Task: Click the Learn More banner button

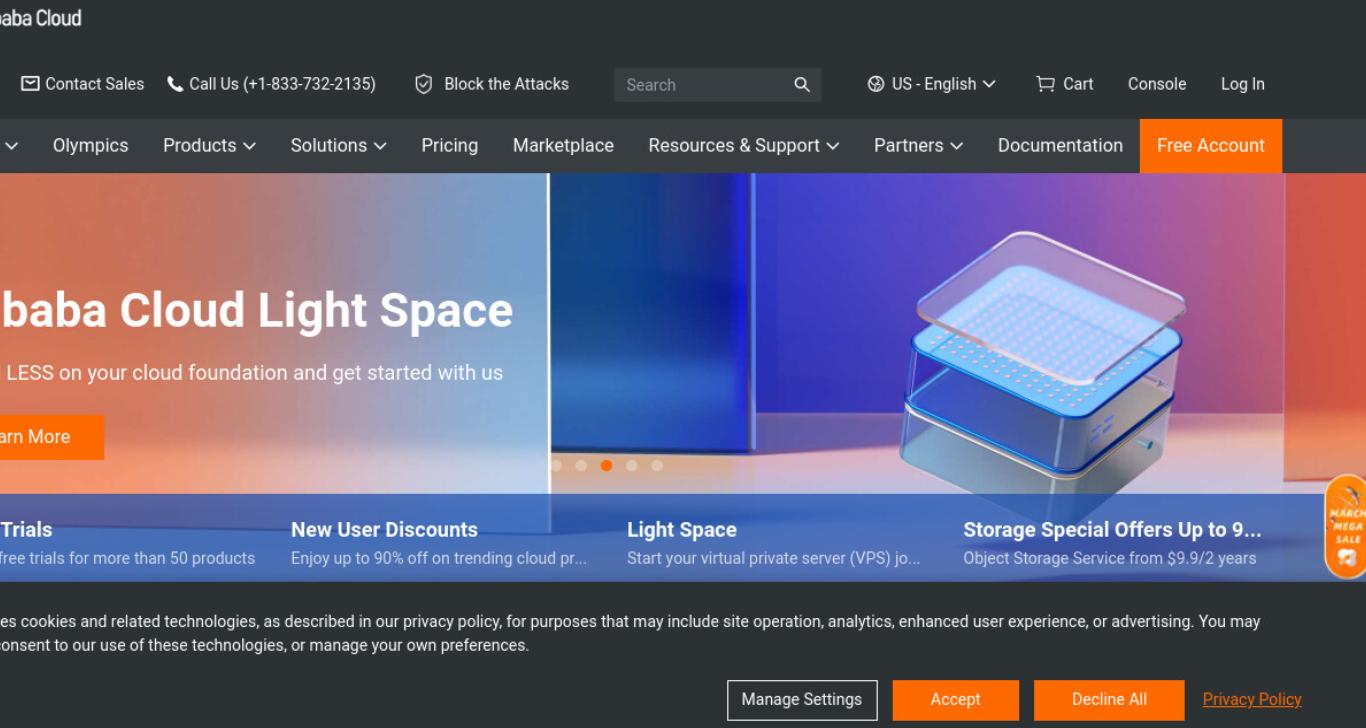Action: click(x=50, y=437)
